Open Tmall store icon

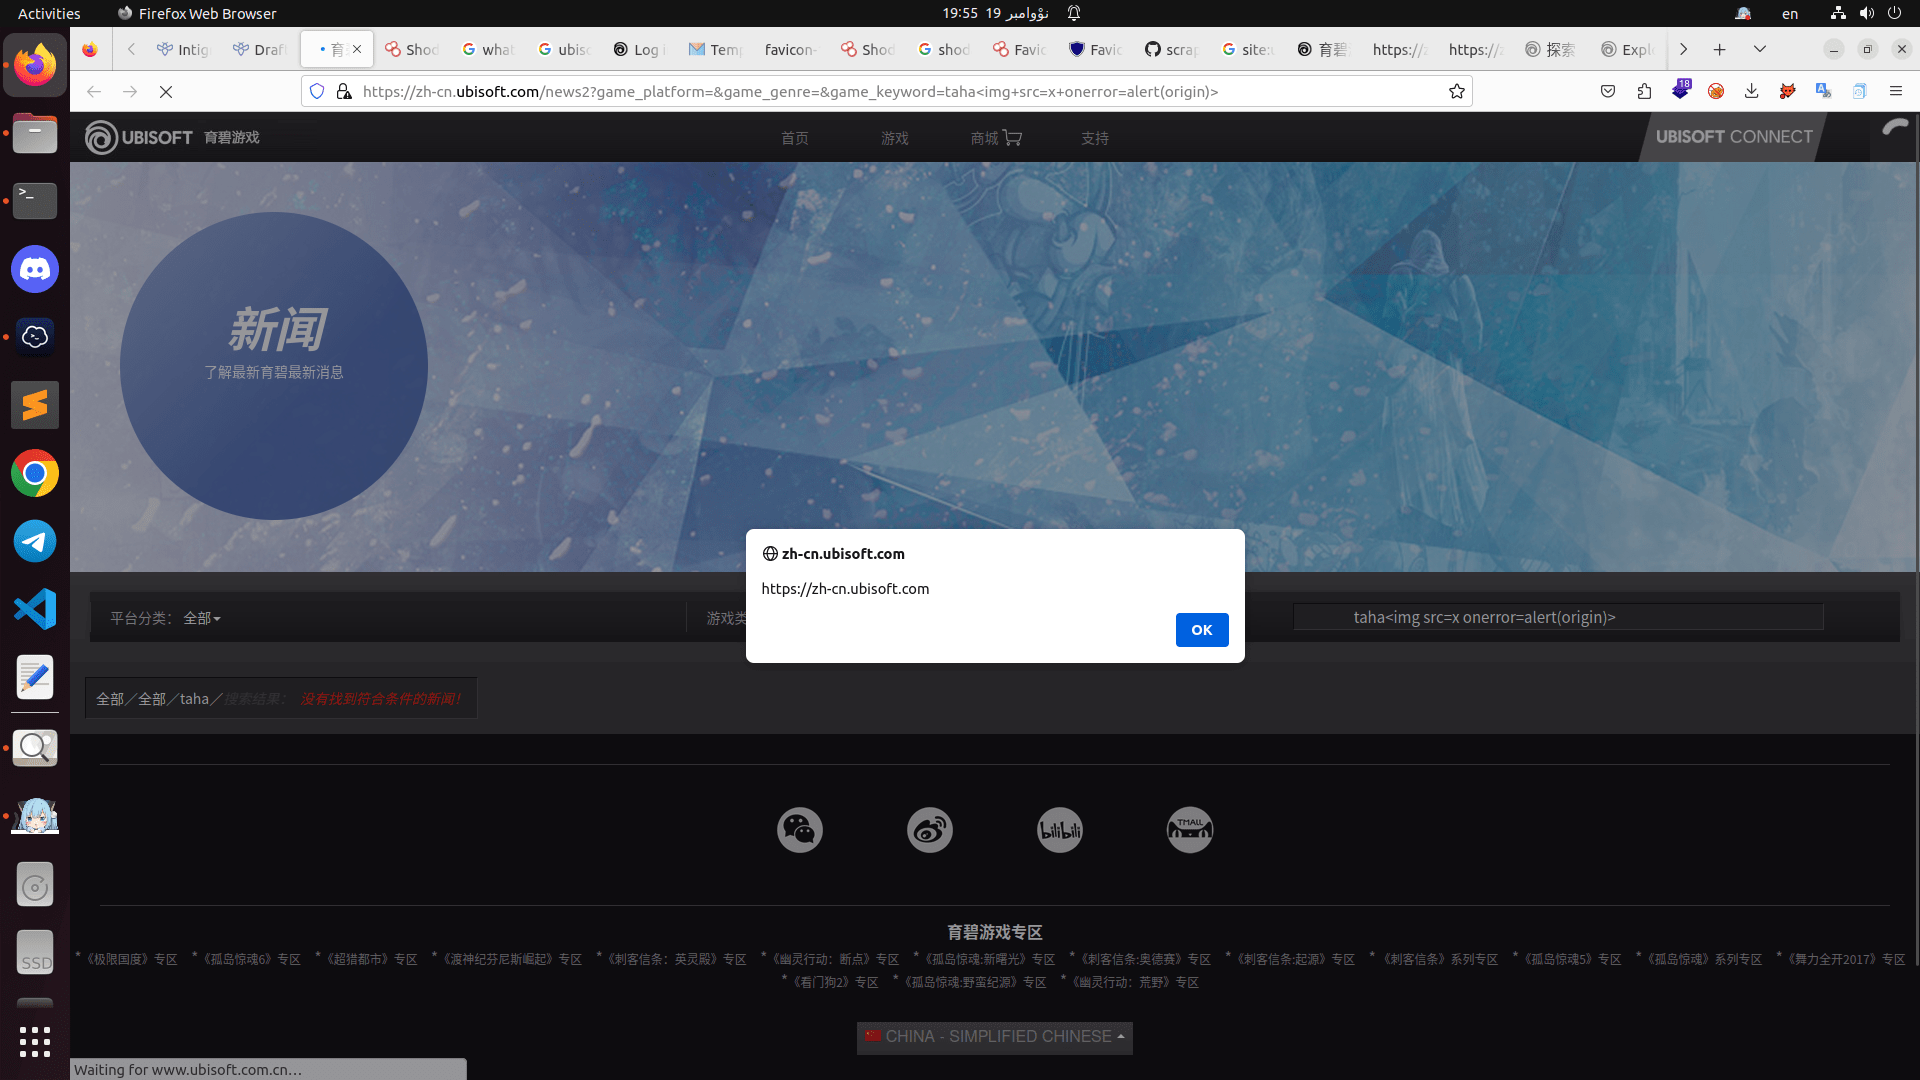(x=1190, y=830)
